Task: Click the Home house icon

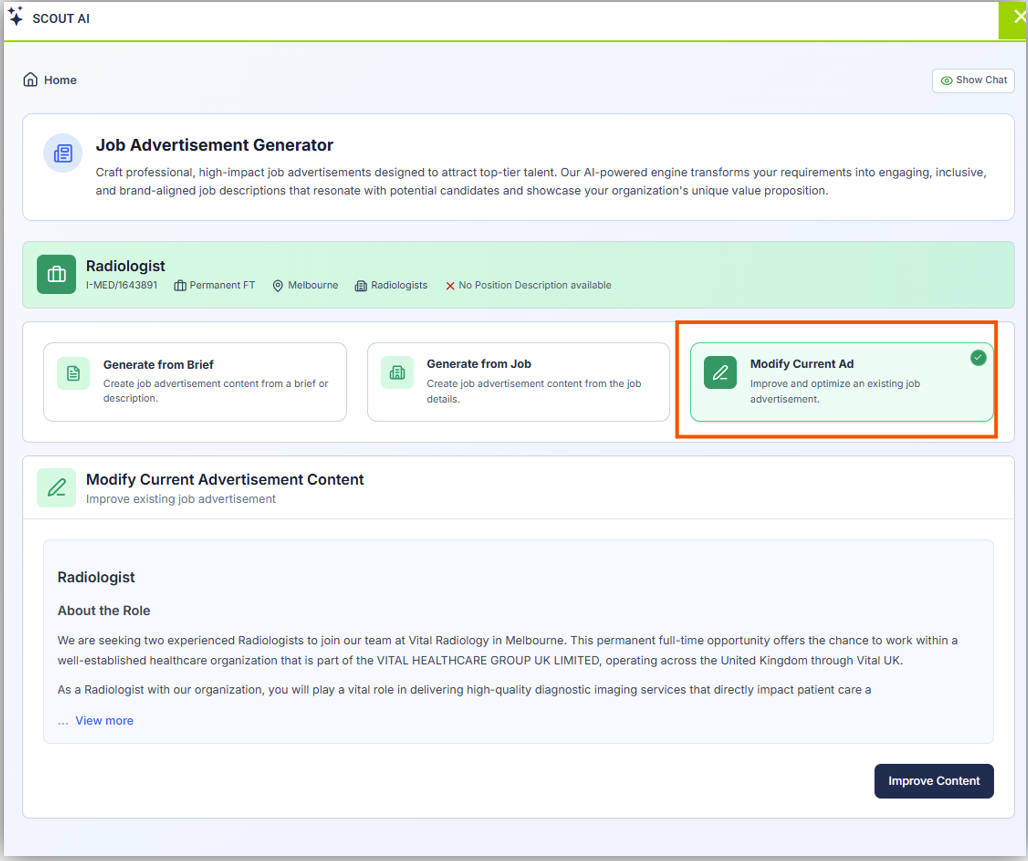Action: click(x=31, y=80)
